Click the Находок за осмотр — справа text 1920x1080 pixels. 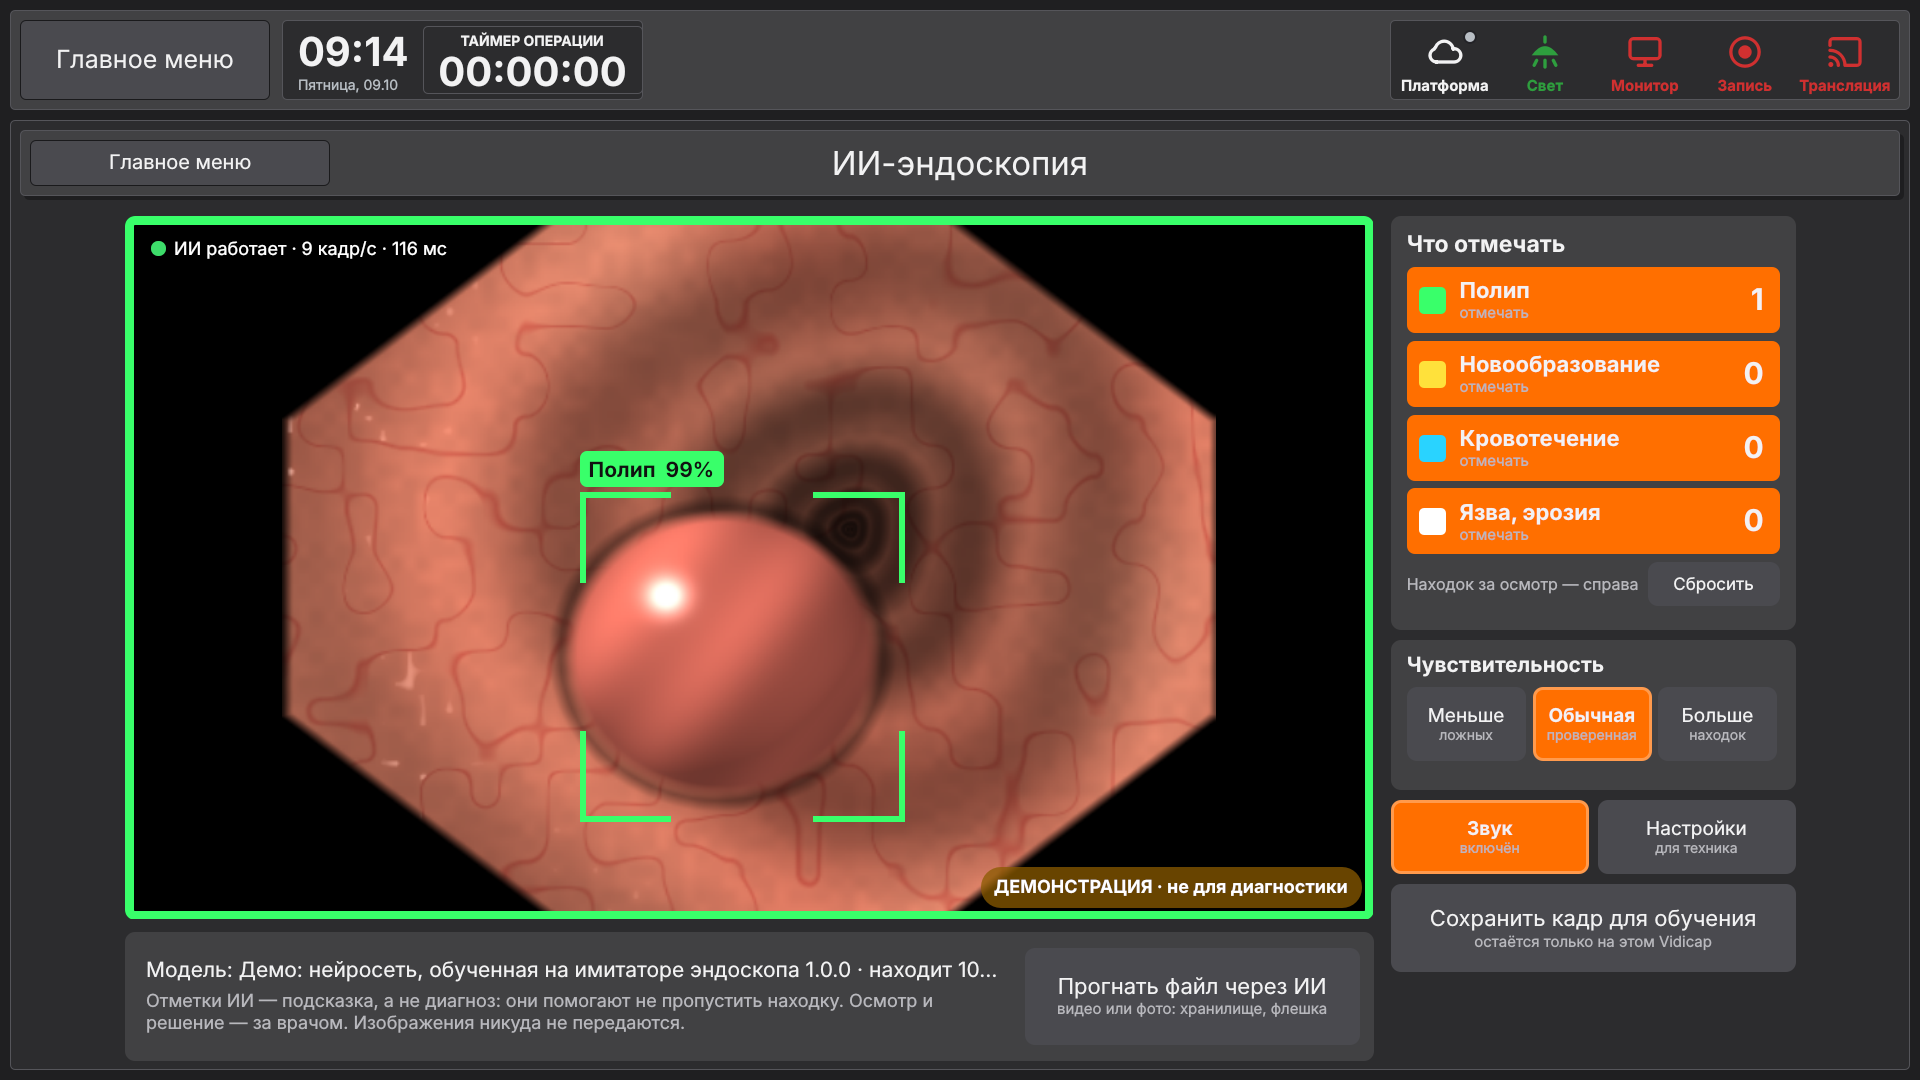pyautogui.click(x=1522, y=584)
